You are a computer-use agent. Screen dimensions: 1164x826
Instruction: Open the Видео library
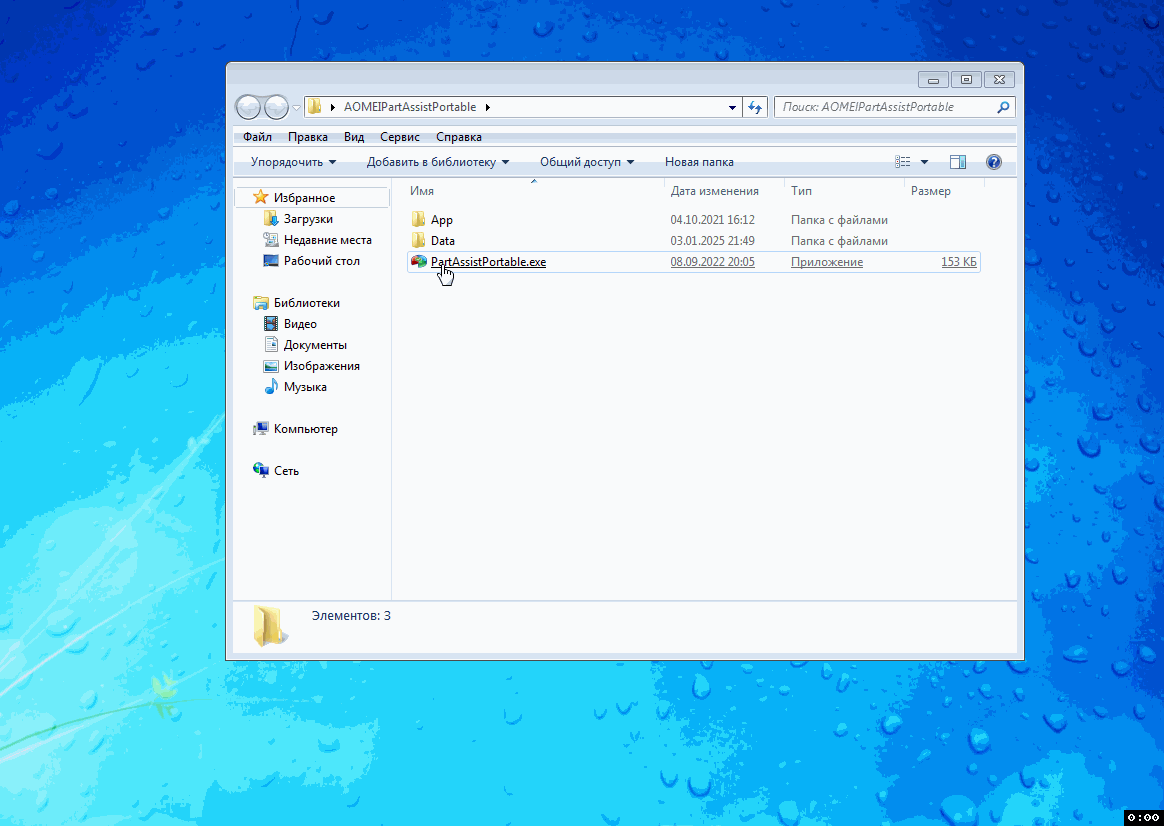coord(300,324)
